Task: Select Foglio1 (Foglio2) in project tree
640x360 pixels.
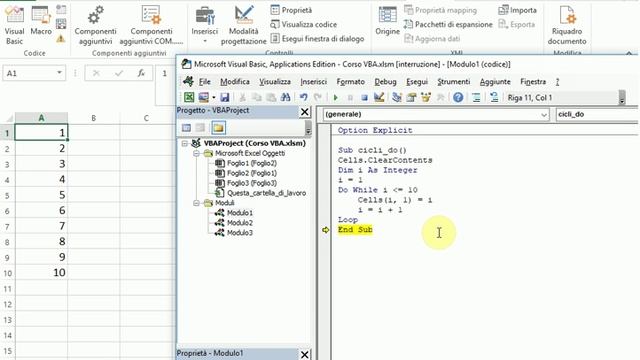Action: point(252,163)
